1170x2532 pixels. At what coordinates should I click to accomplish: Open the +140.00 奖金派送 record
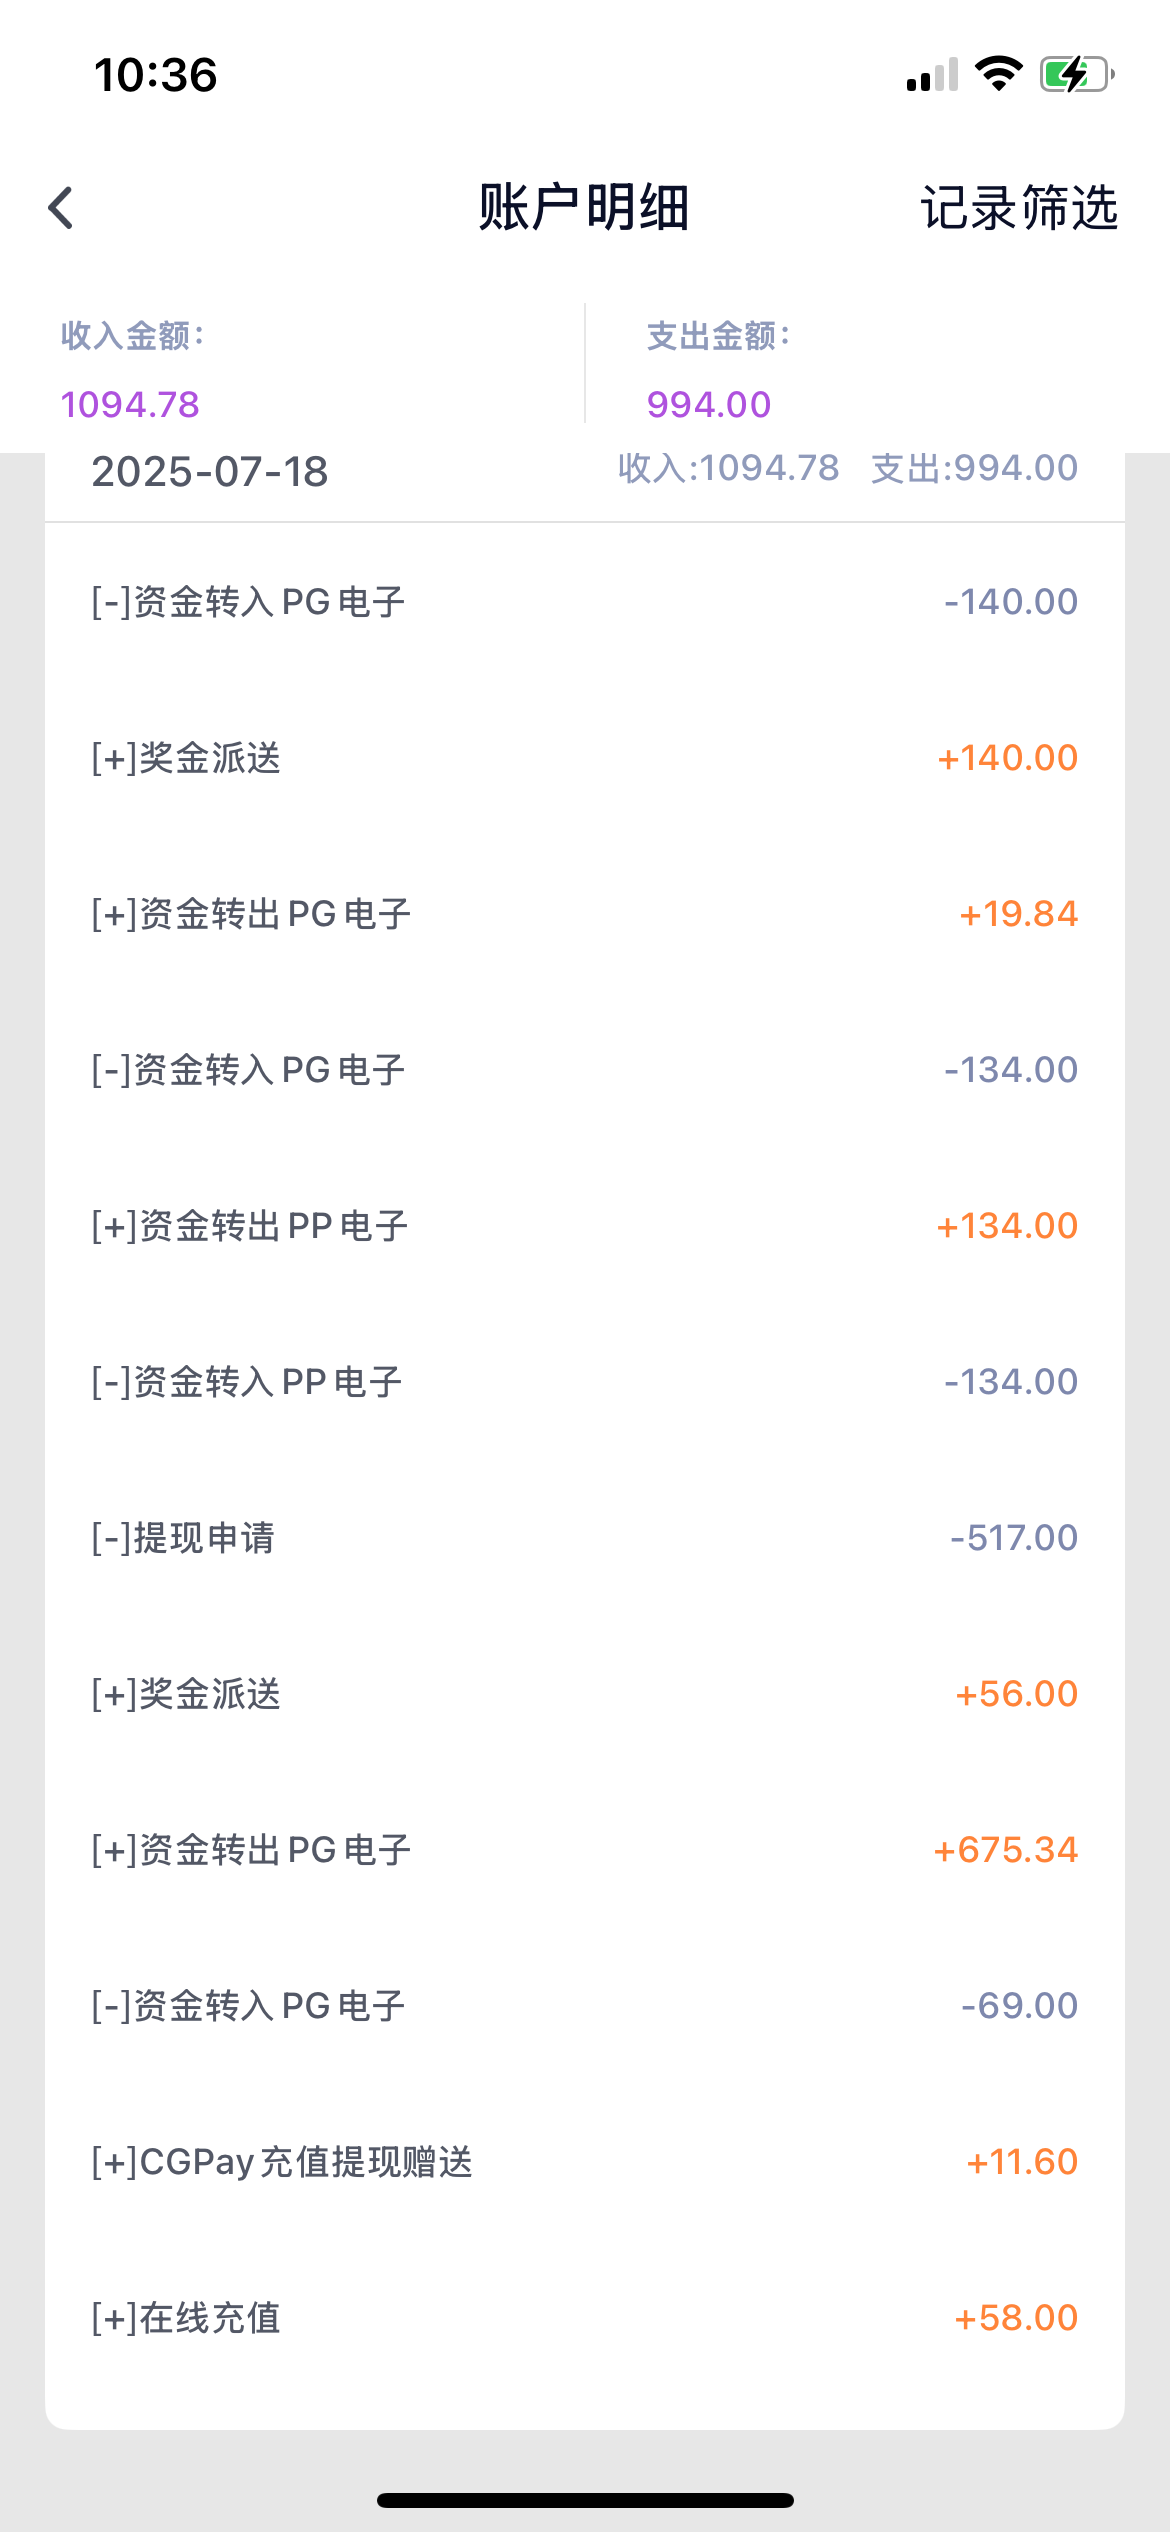click(x=584, y=758)
